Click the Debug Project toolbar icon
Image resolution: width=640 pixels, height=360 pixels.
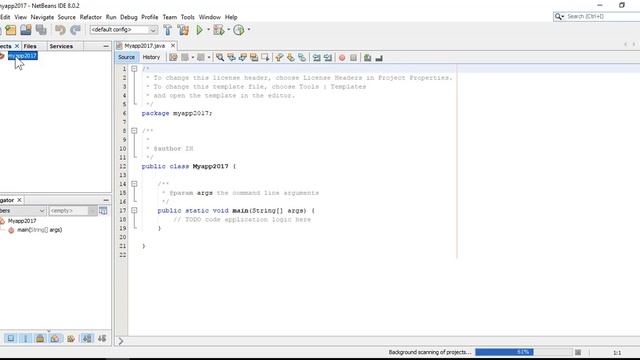coord(219,30)
